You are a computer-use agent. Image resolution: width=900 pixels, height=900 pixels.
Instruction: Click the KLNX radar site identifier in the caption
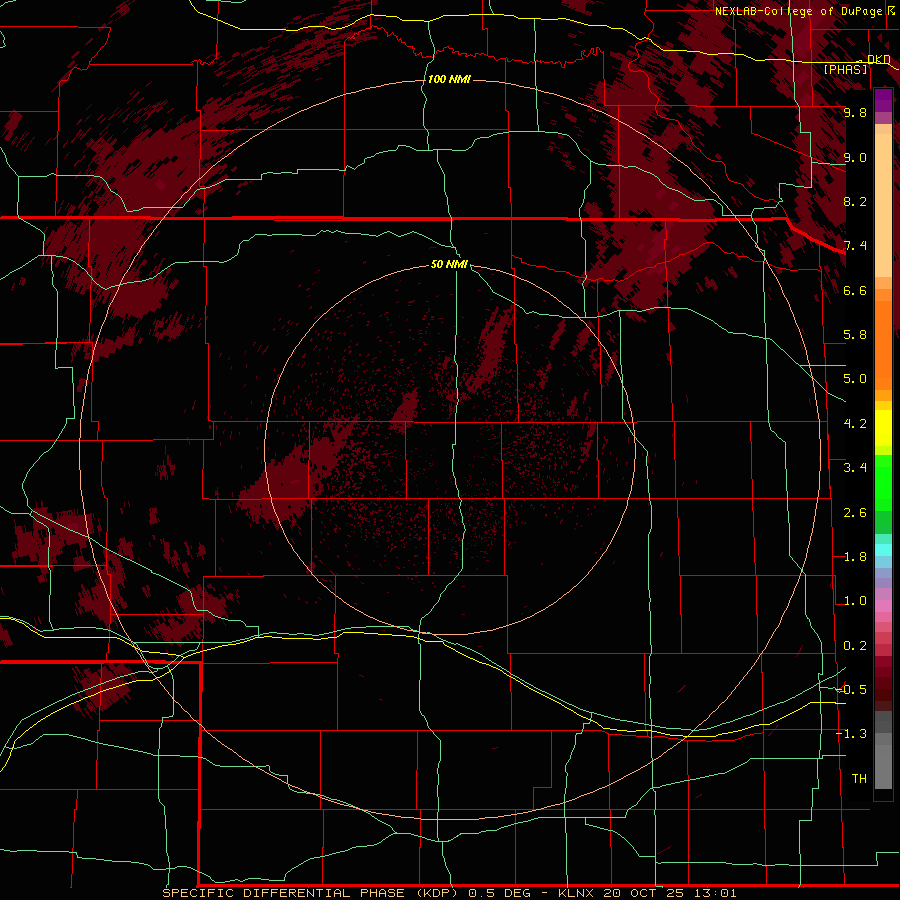(x=577, y=893)
